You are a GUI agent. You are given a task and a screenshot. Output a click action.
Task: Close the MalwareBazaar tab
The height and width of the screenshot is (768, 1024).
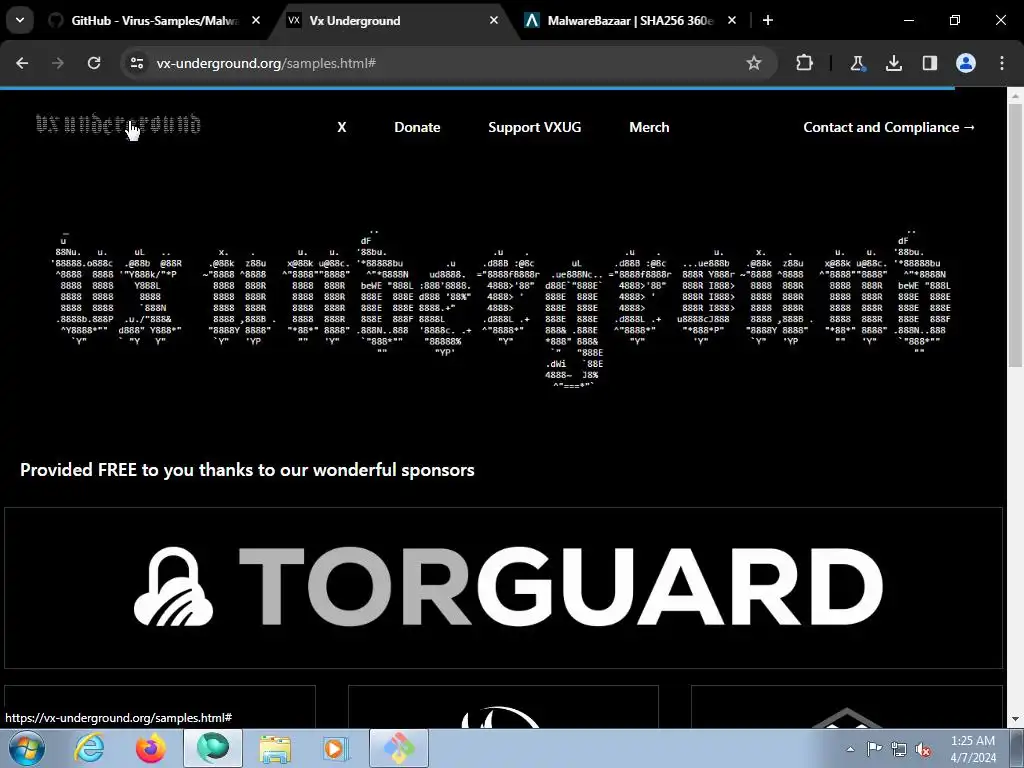click(732, 20)
